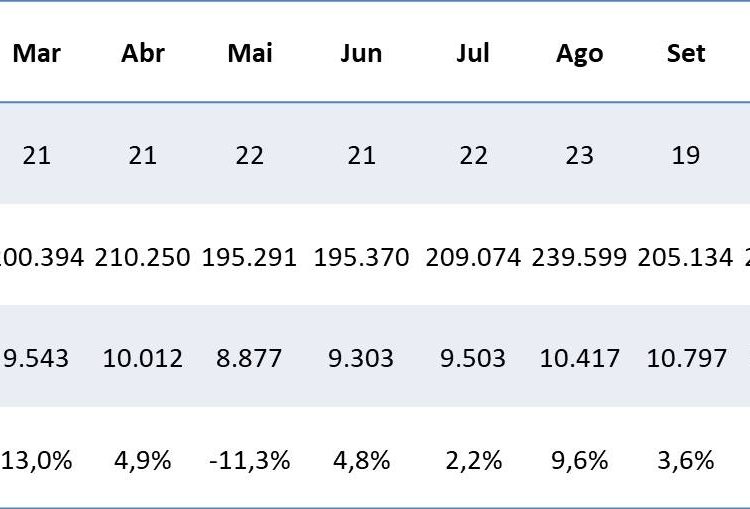Screen dimensions: 750x509
Task: Click the Jul column header
Action: [473, 53]
